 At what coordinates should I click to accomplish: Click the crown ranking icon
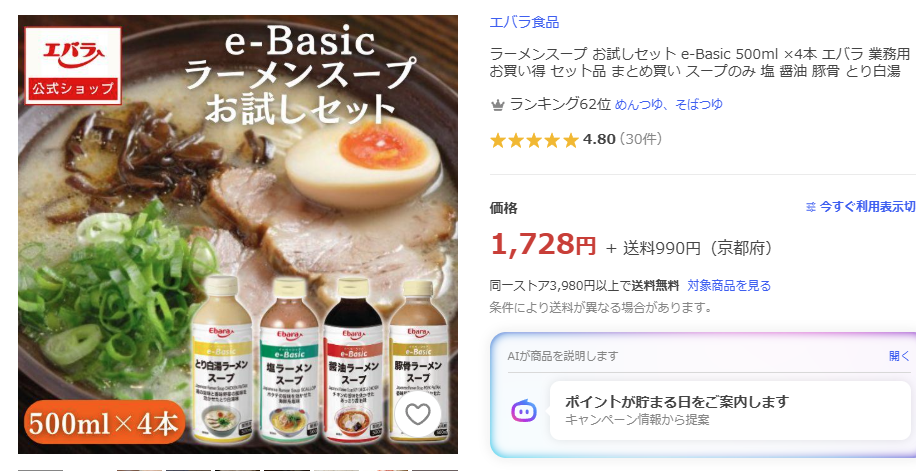coord(497,105)
